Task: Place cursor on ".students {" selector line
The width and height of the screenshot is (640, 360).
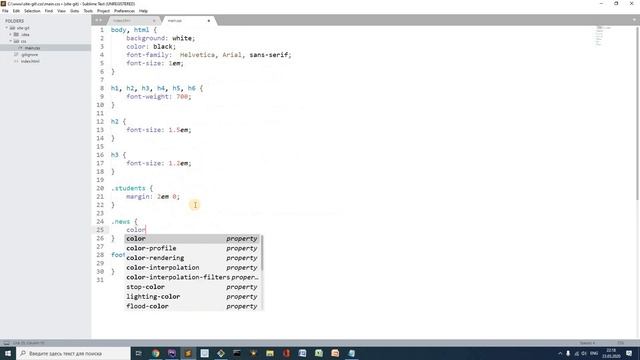Action: [132, 188]
